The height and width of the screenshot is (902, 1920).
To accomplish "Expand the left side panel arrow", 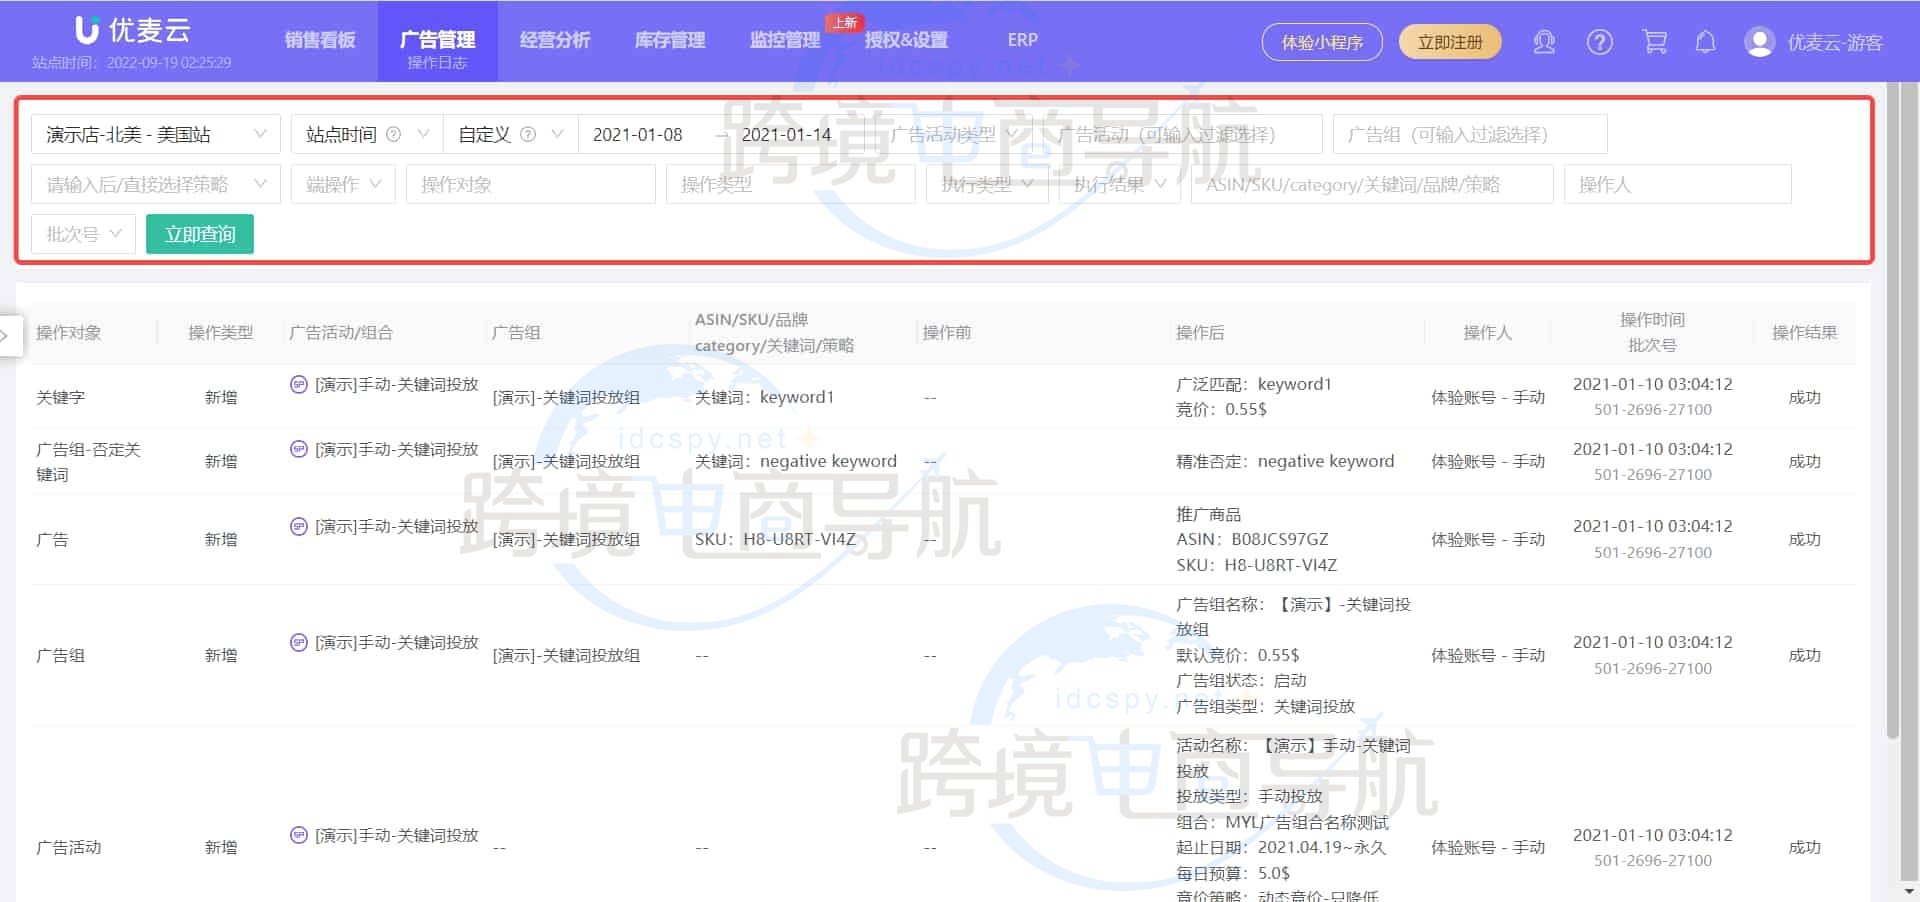I will (x=6, y=336).
